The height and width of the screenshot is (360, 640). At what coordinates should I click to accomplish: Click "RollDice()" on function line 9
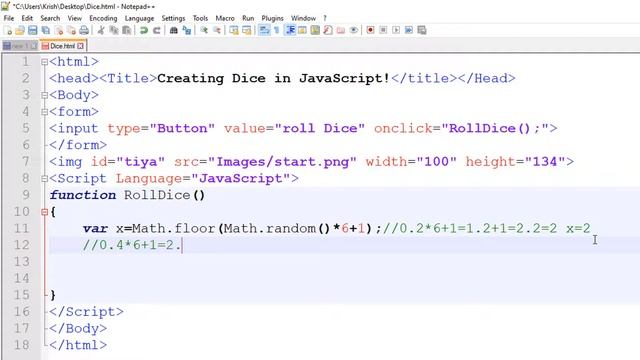tap(164, 195)
